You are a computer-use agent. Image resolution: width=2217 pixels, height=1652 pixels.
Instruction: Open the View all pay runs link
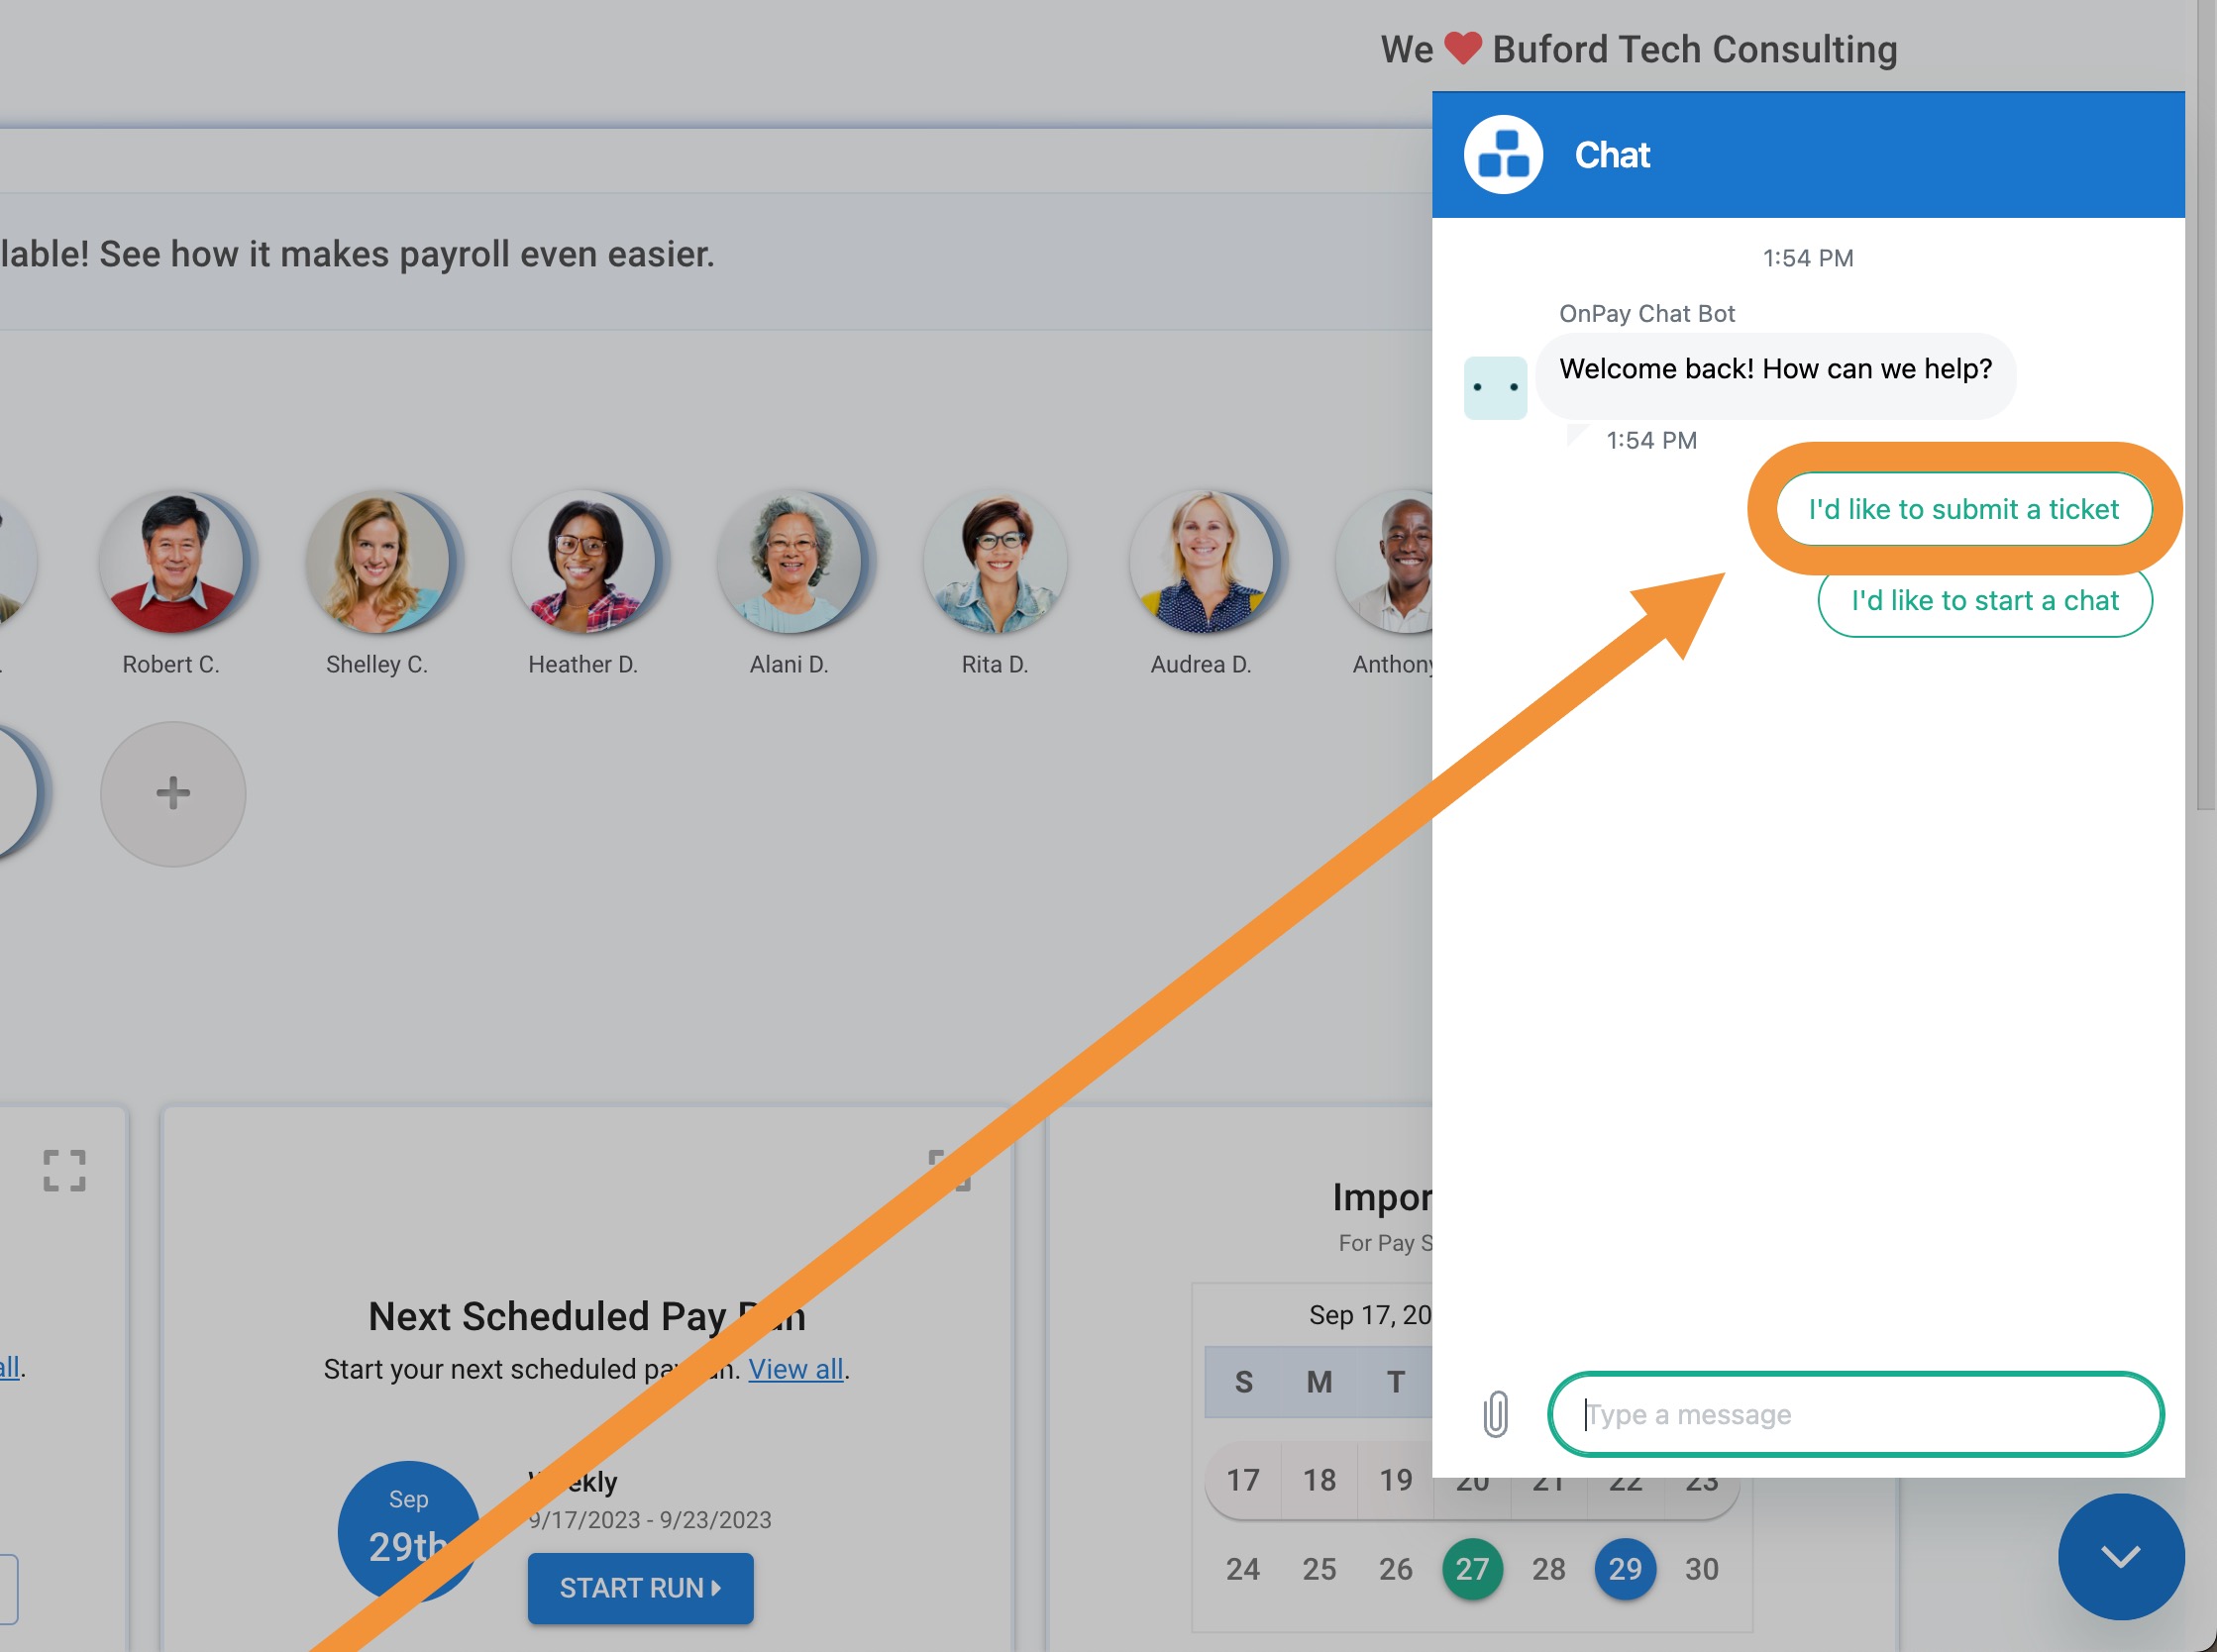coord(795,1369)
